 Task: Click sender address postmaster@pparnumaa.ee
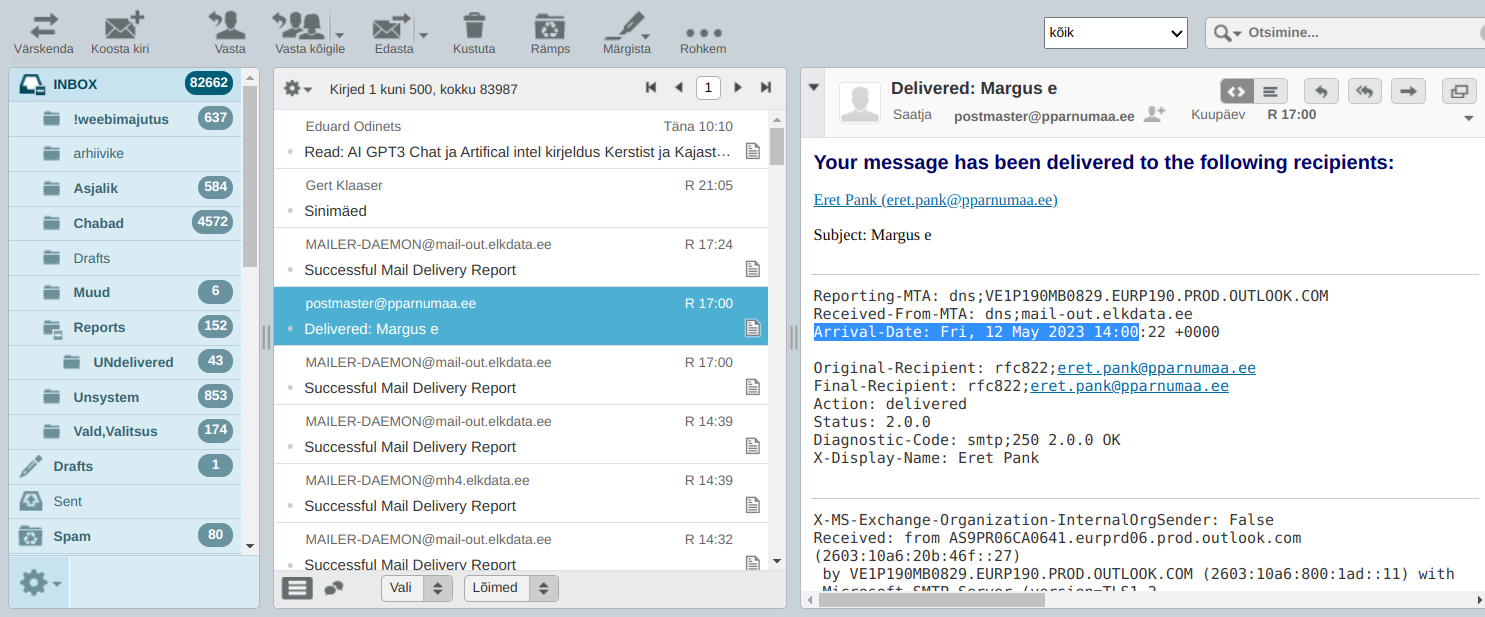pos(1044,116)
